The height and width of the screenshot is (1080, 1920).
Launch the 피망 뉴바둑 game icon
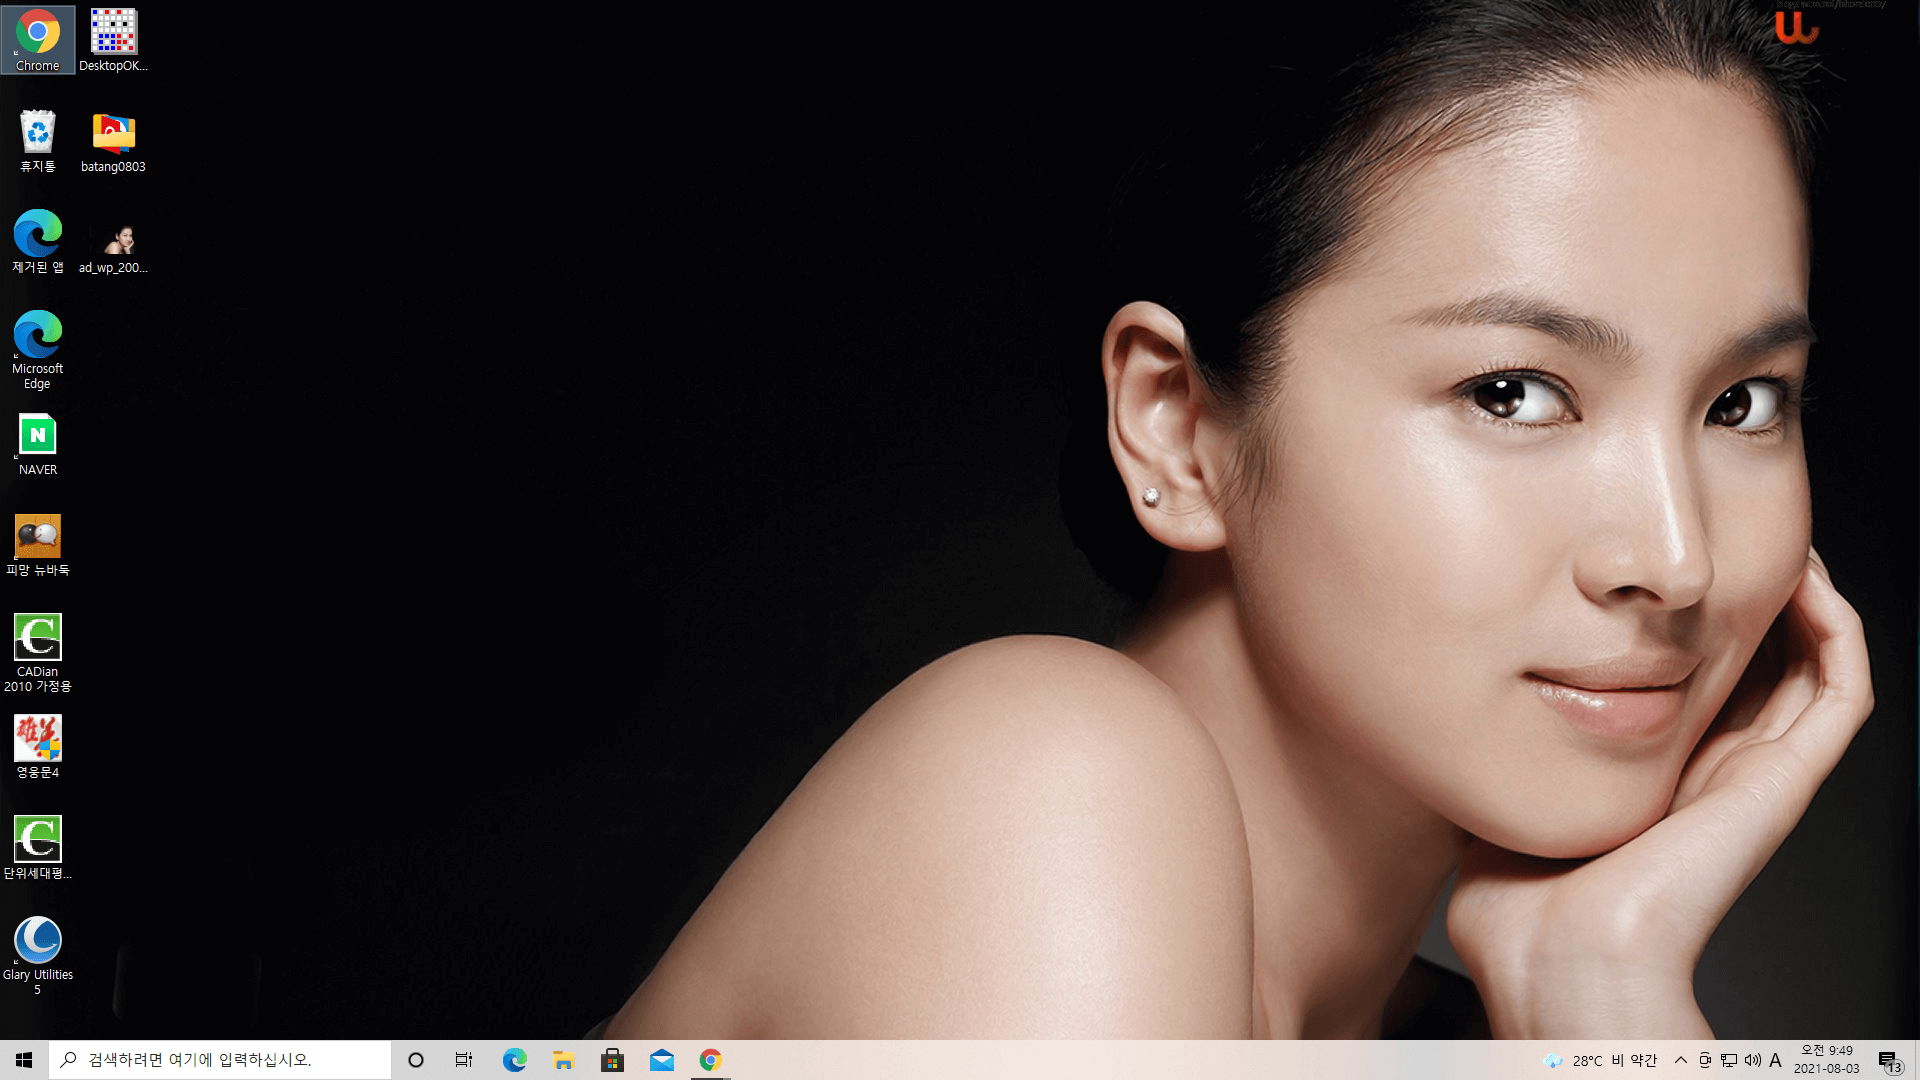[38, 545]
